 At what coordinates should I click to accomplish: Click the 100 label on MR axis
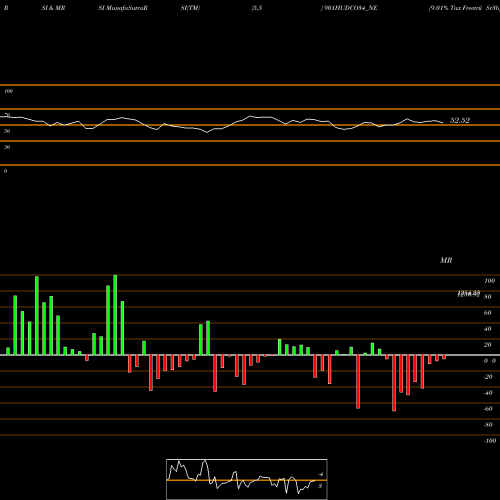(x=489, y=281)
